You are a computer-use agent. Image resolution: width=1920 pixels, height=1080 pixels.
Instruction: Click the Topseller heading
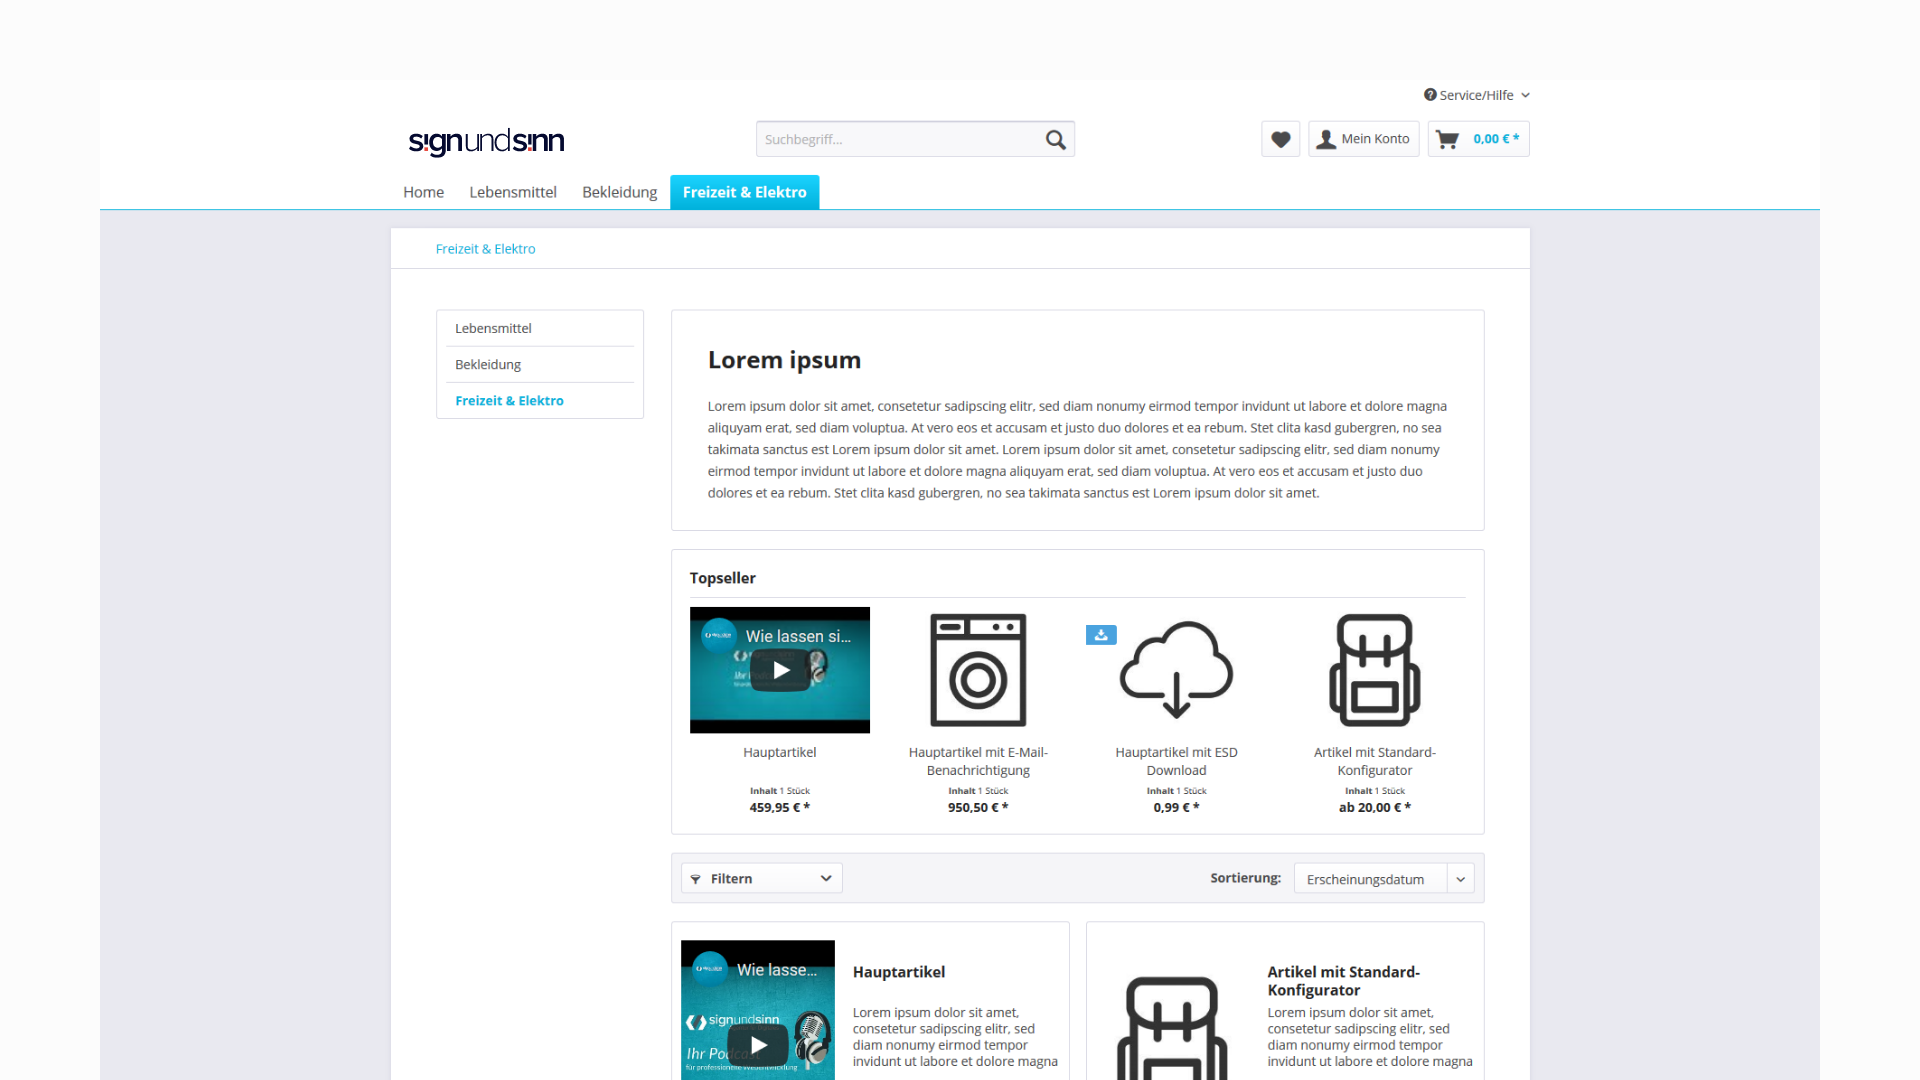[723, 578]
